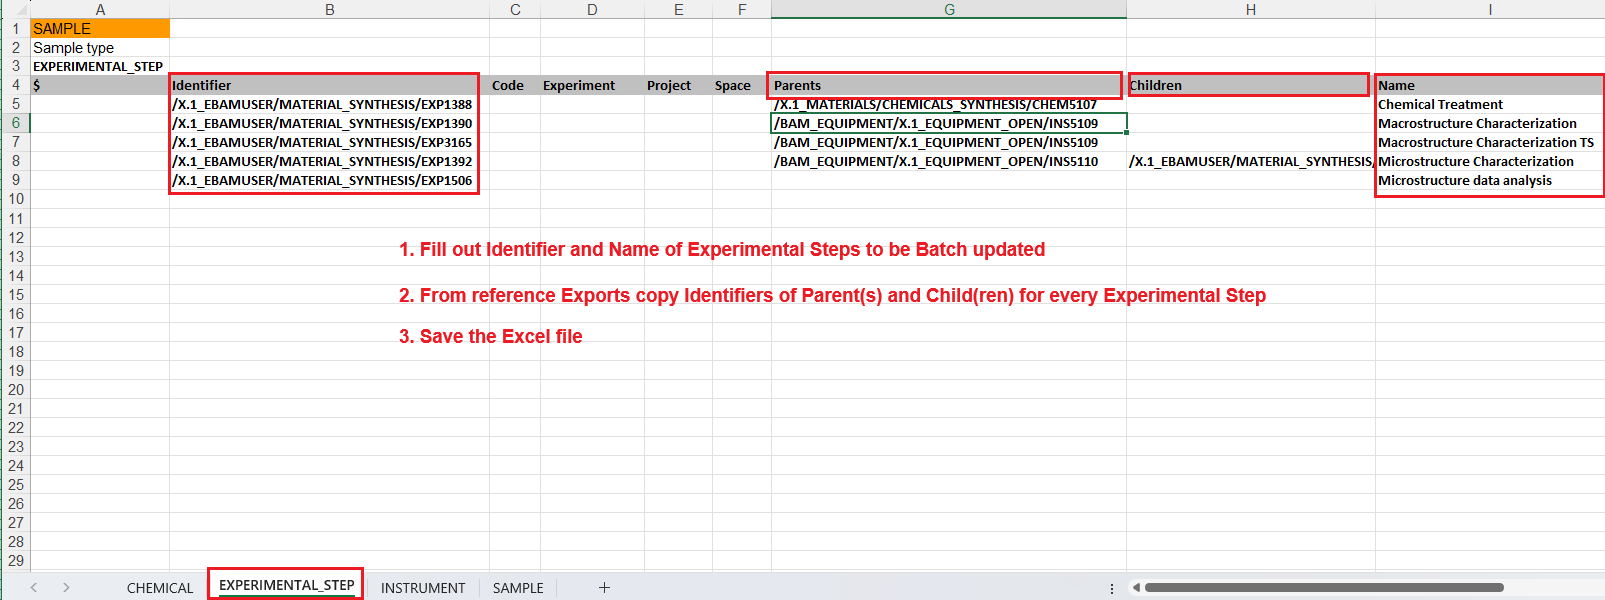Click the Space header cell
Image resolution: width=1605 pixels, height=600 pixels.
(x=742, y=85)
